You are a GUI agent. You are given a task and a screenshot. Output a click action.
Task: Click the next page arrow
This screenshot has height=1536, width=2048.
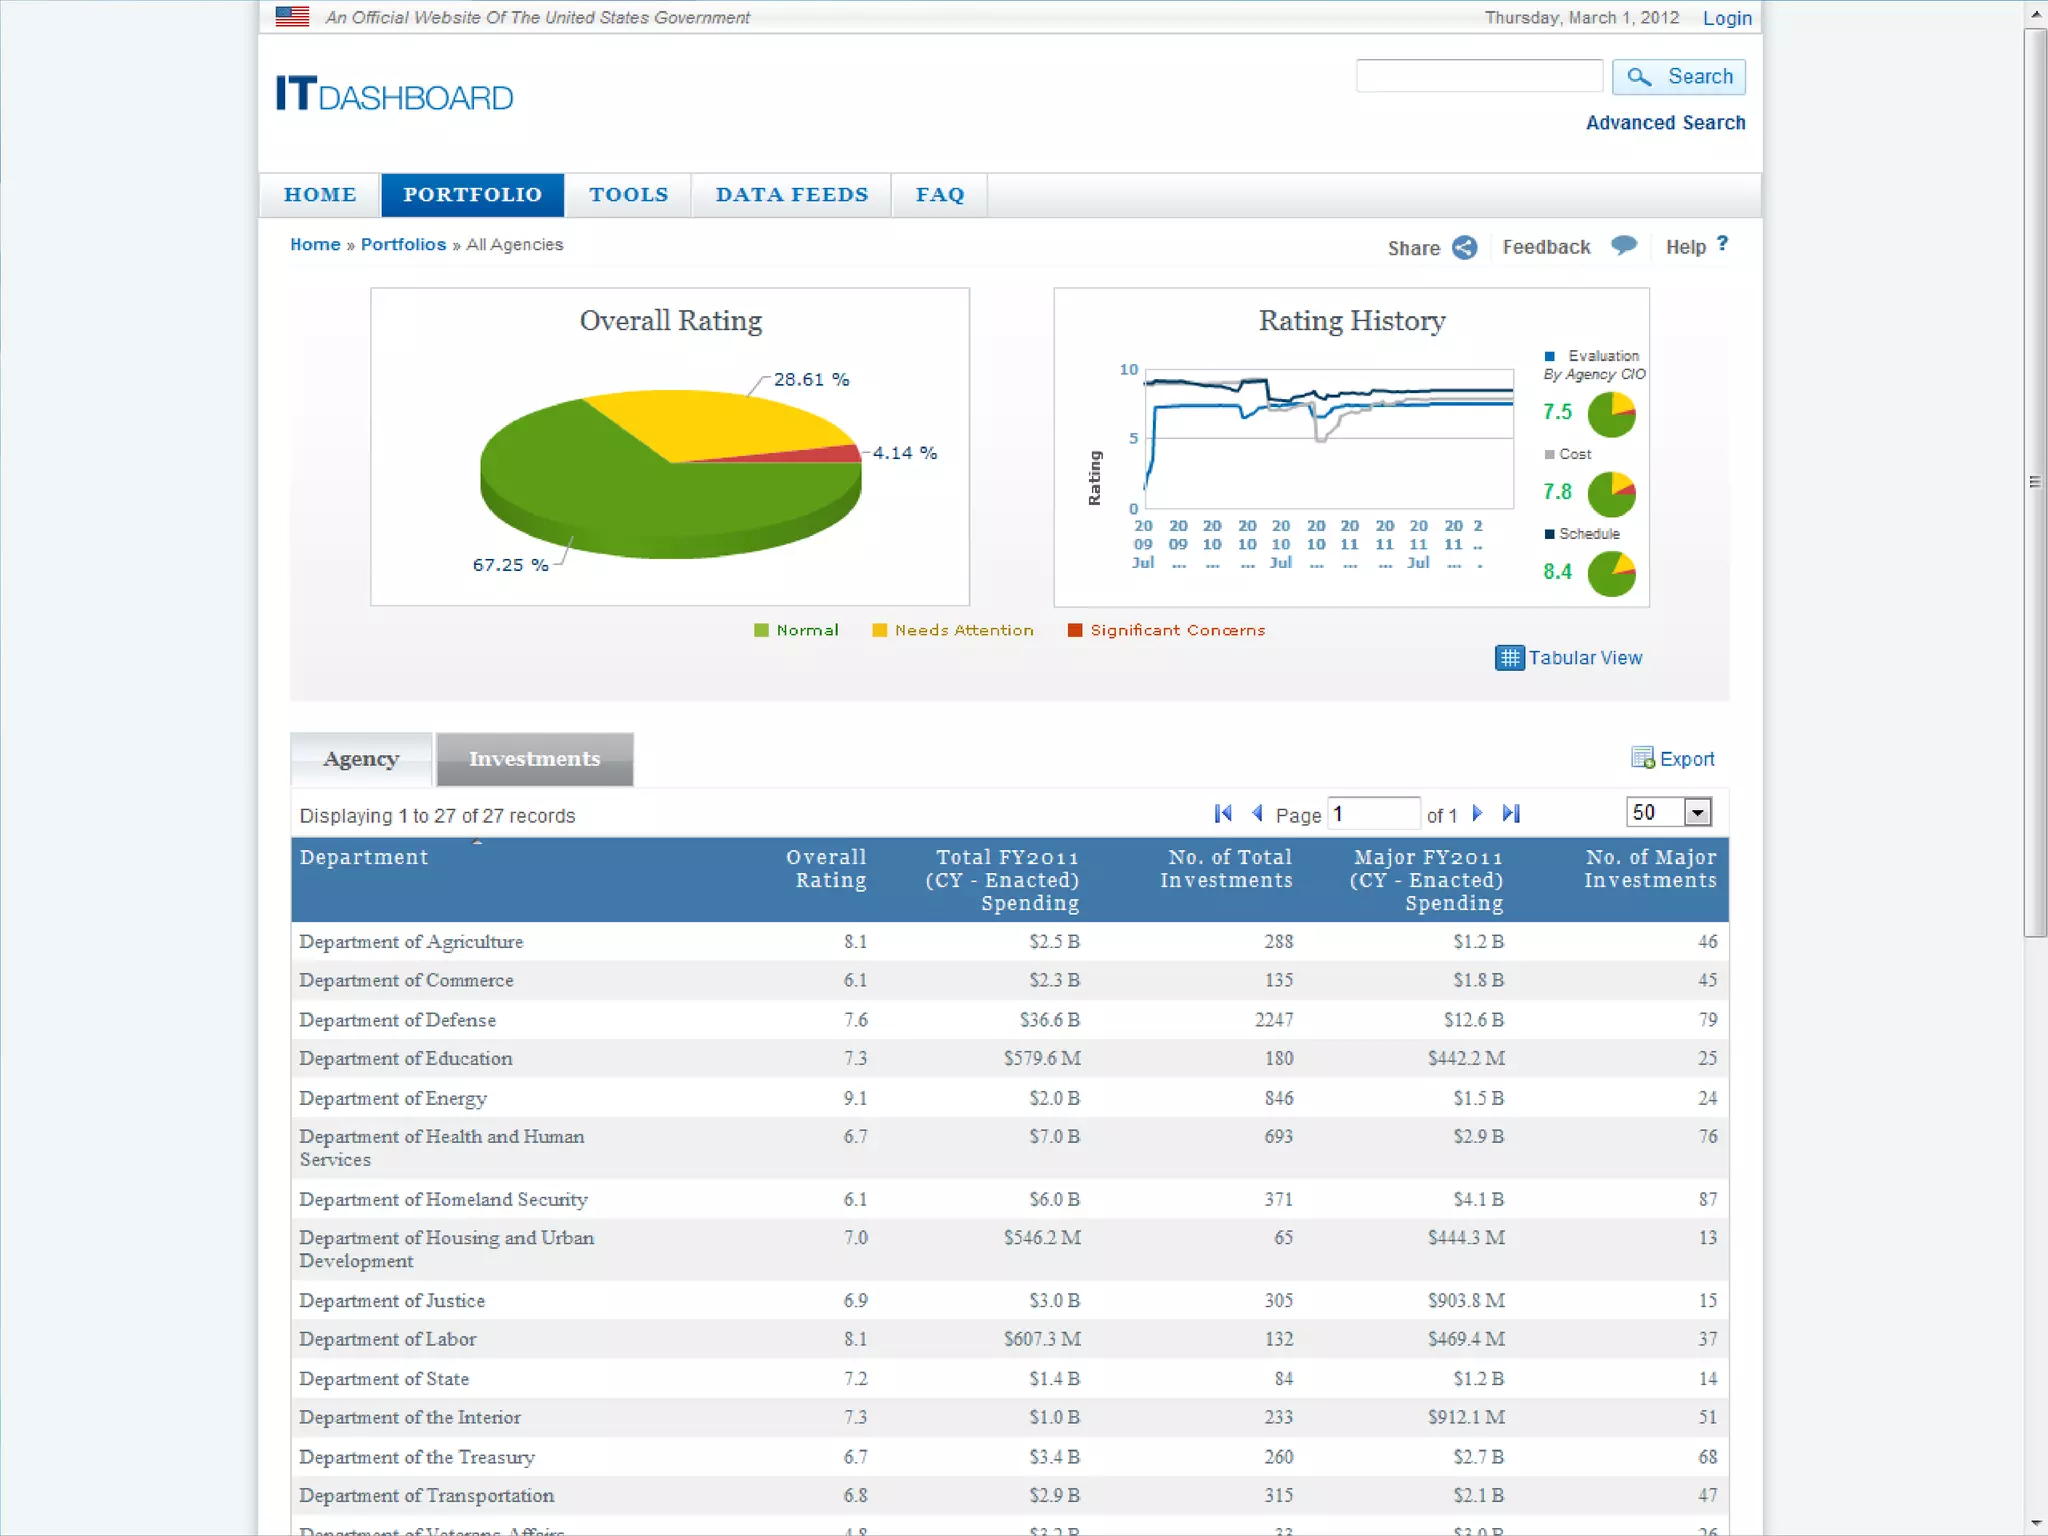tap(1477, 814)
